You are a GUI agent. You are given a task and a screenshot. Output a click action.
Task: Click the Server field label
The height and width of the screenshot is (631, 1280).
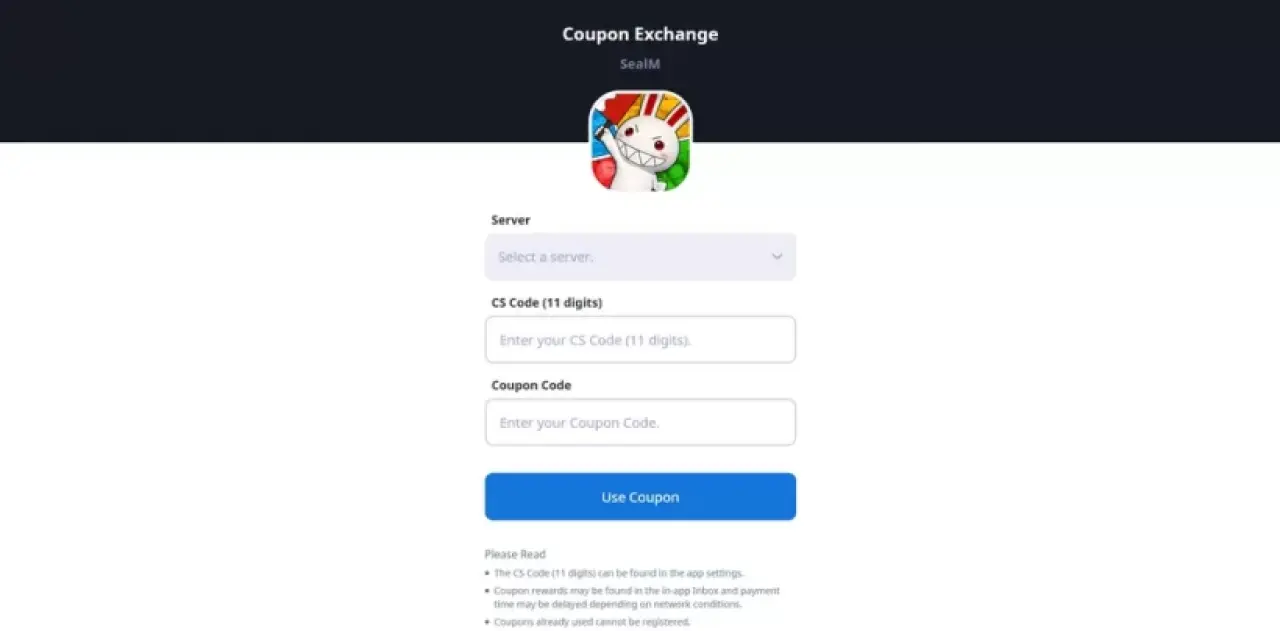tap(511, 220)
